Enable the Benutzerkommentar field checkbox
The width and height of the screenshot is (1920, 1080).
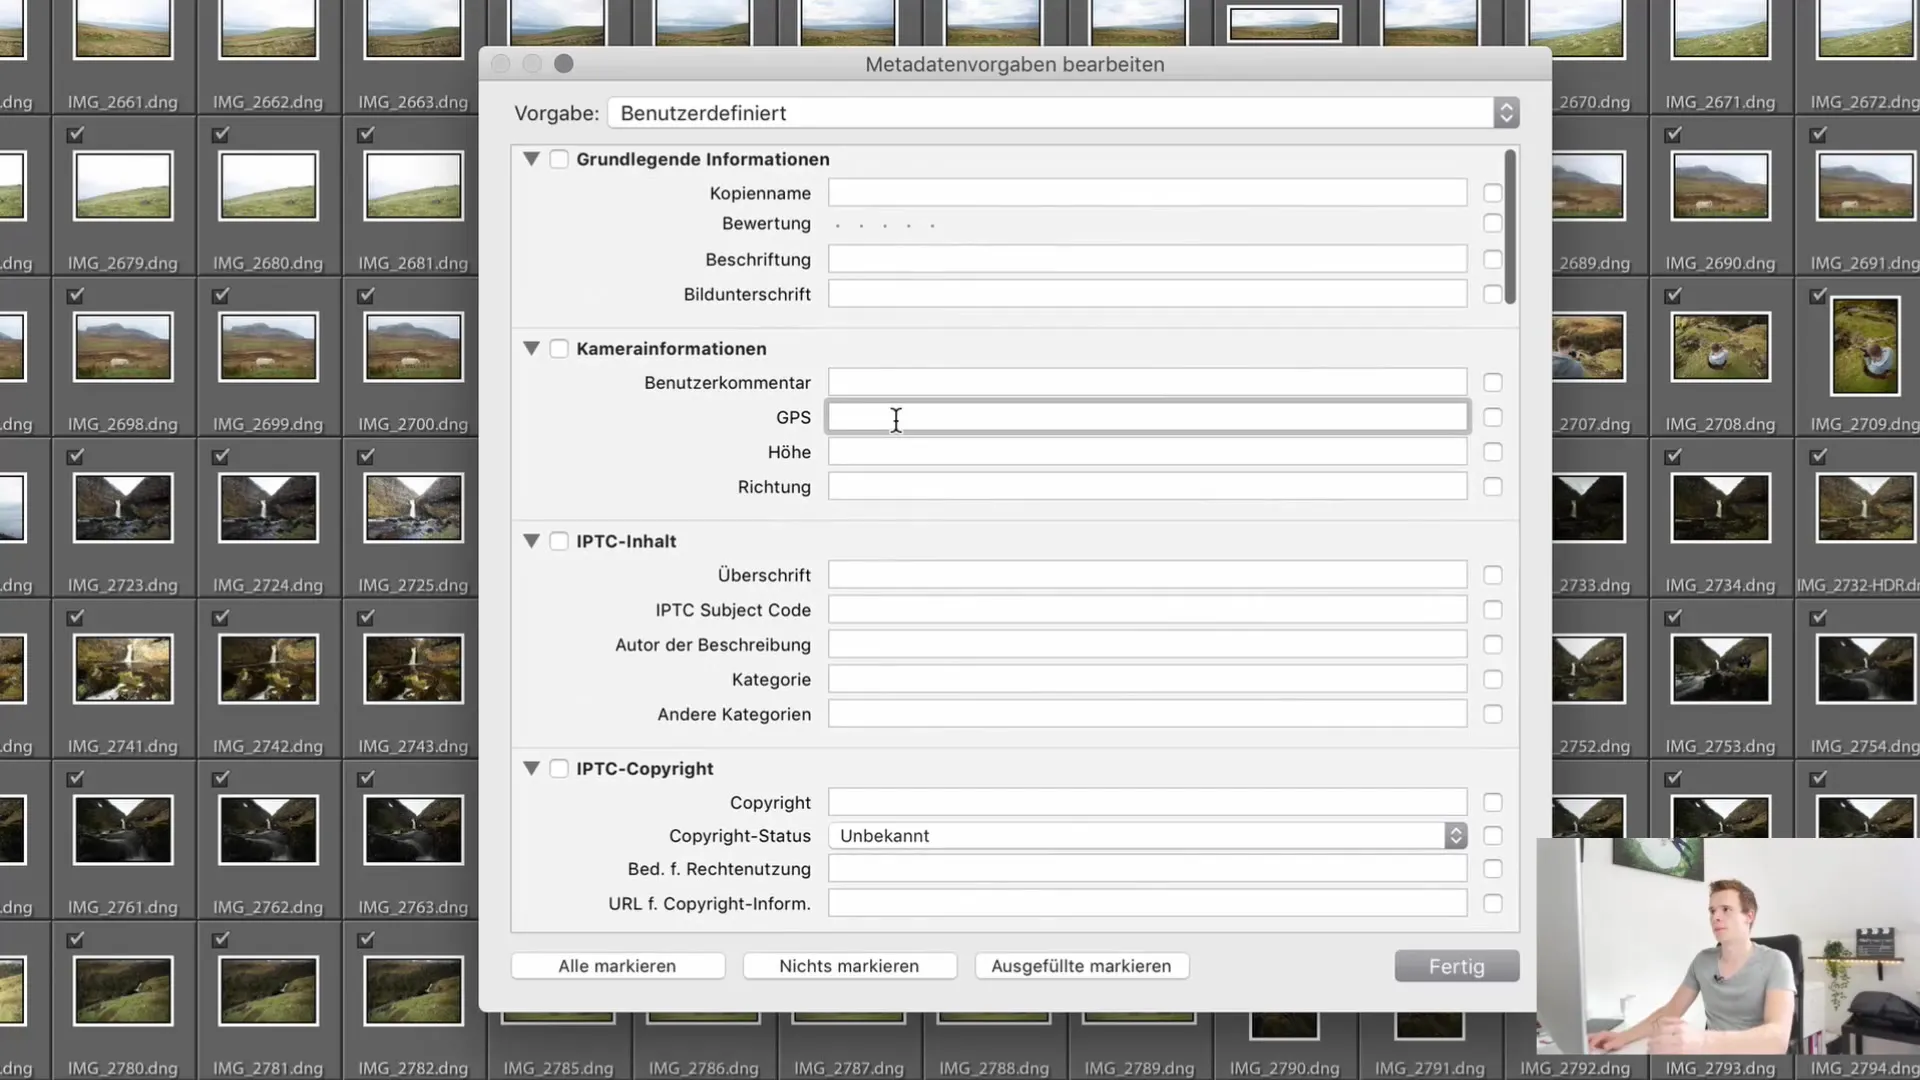coord(1493,382)
